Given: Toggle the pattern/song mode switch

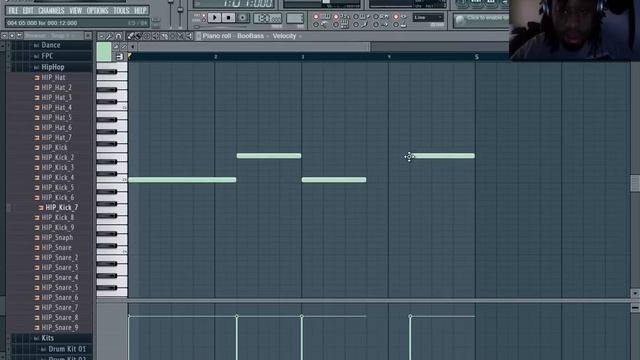Looking at the screenshot, I should pos(203,18).
